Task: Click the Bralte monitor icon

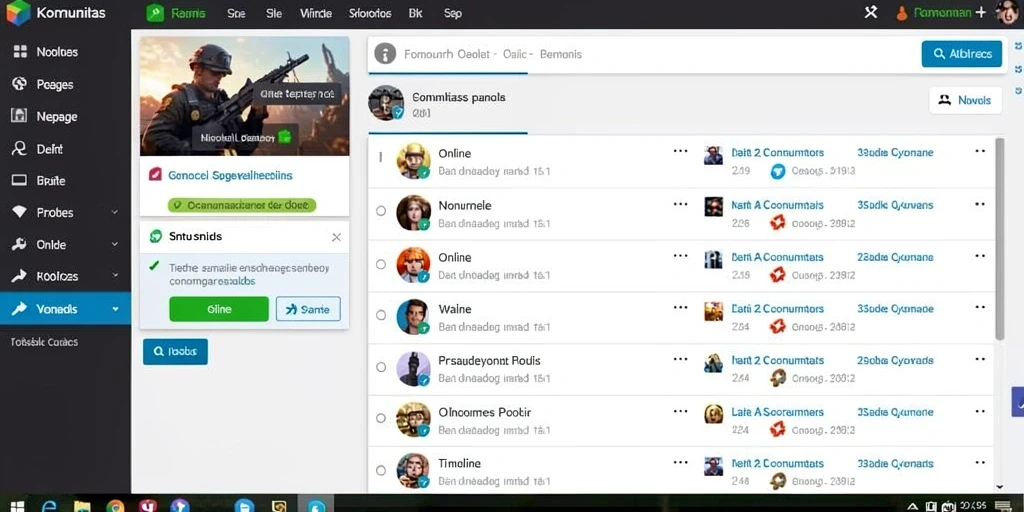Action: click(x=19, y=180)
